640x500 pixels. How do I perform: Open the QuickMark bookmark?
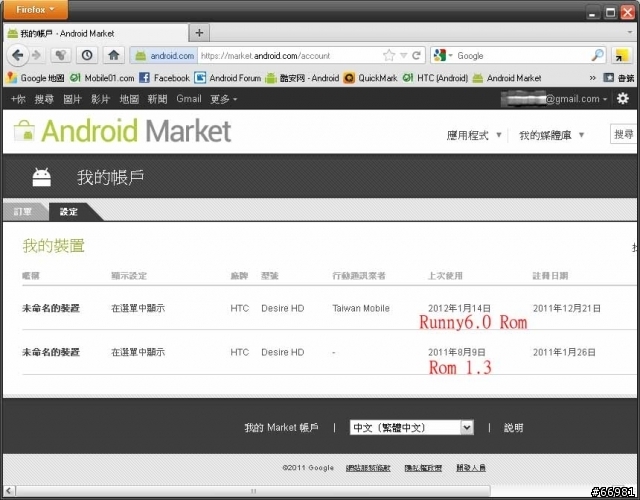tap(370, 78)
